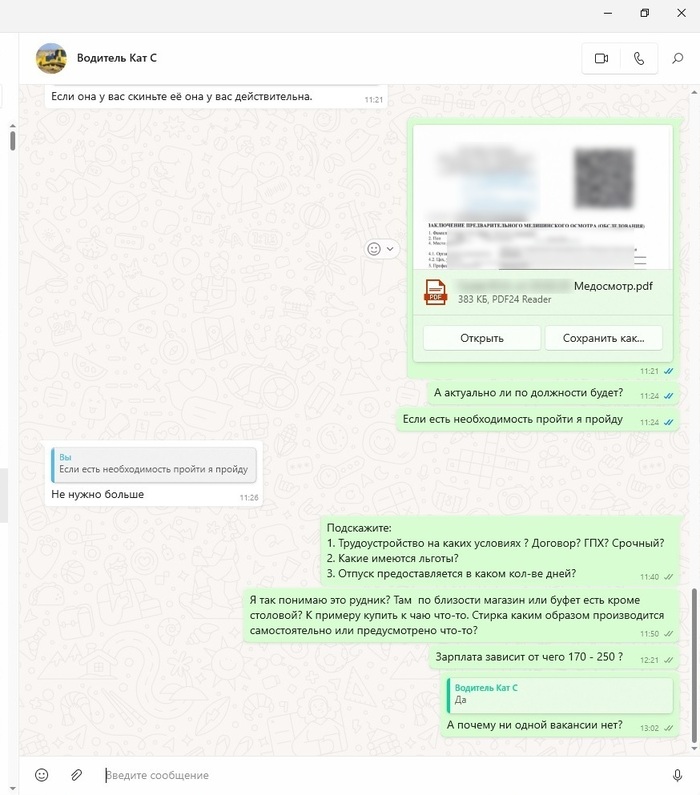
Task: Open search in chat magnifier icon
Action: [x=678, y=59]
